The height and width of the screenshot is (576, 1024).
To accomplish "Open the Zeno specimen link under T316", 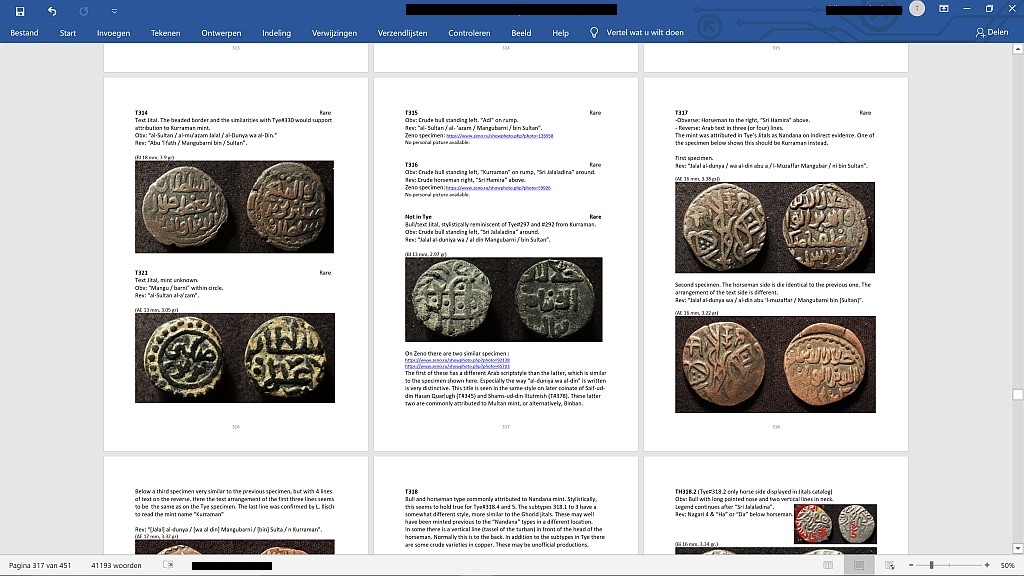I will (x=498, y=188).
